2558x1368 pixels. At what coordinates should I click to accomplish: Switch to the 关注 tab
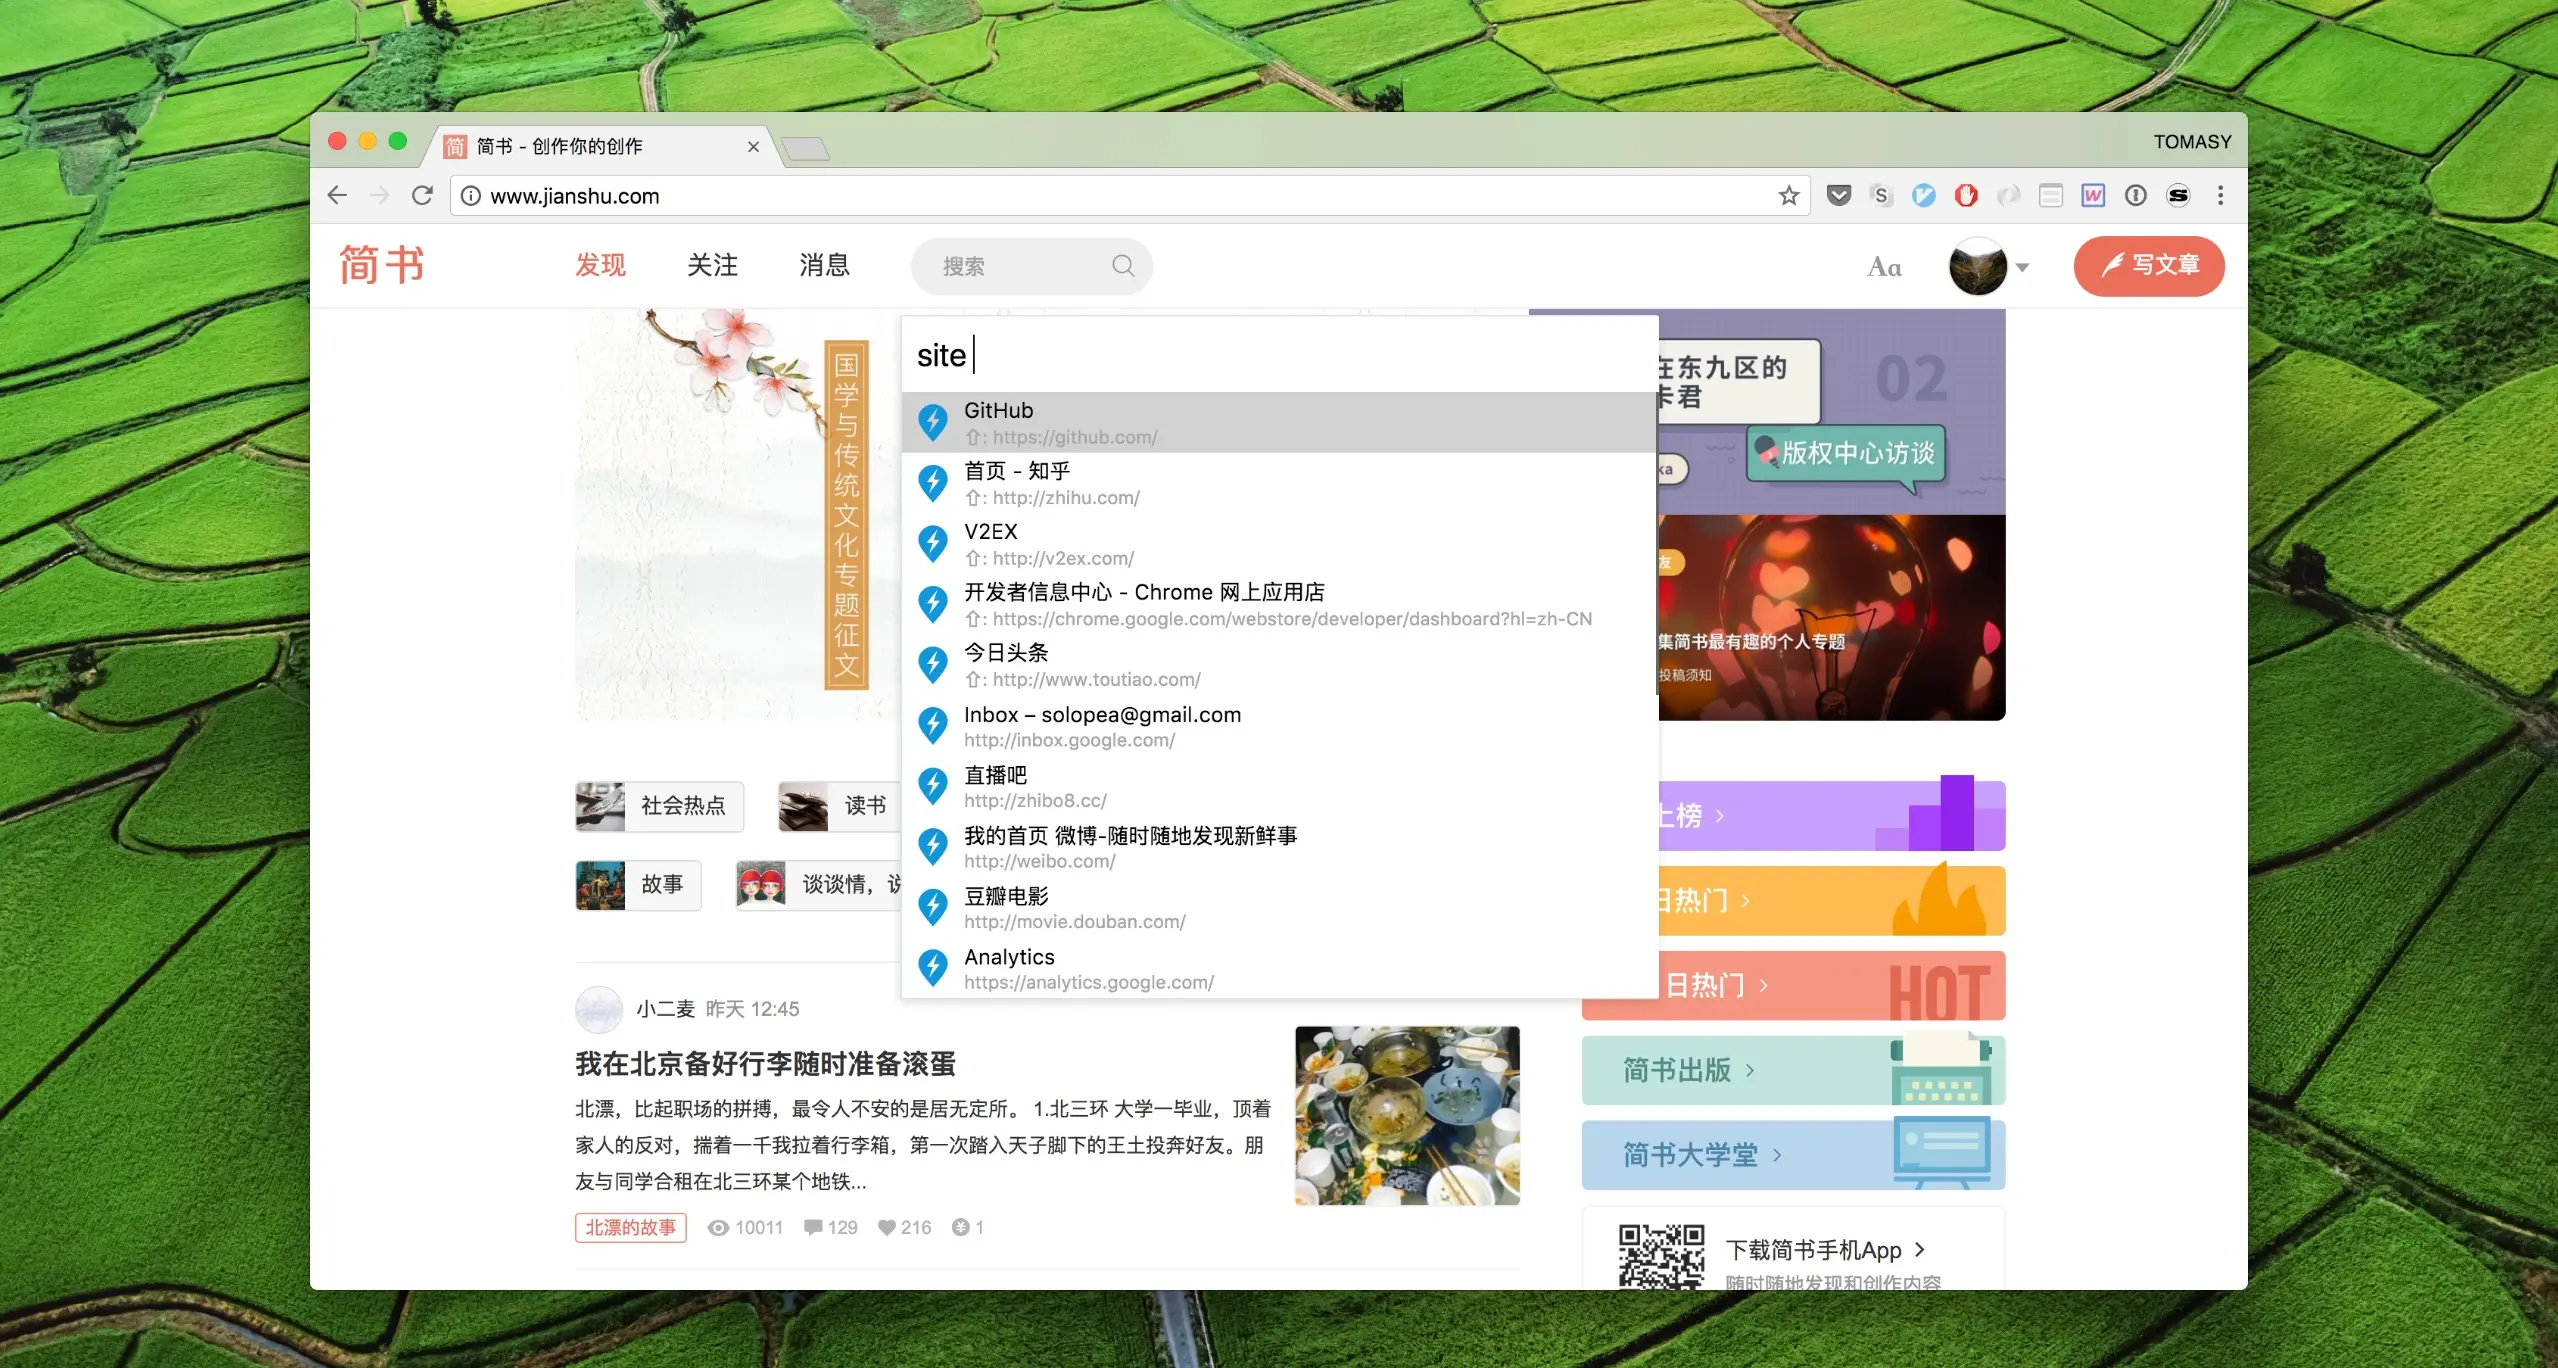click(x=712, y=266)
